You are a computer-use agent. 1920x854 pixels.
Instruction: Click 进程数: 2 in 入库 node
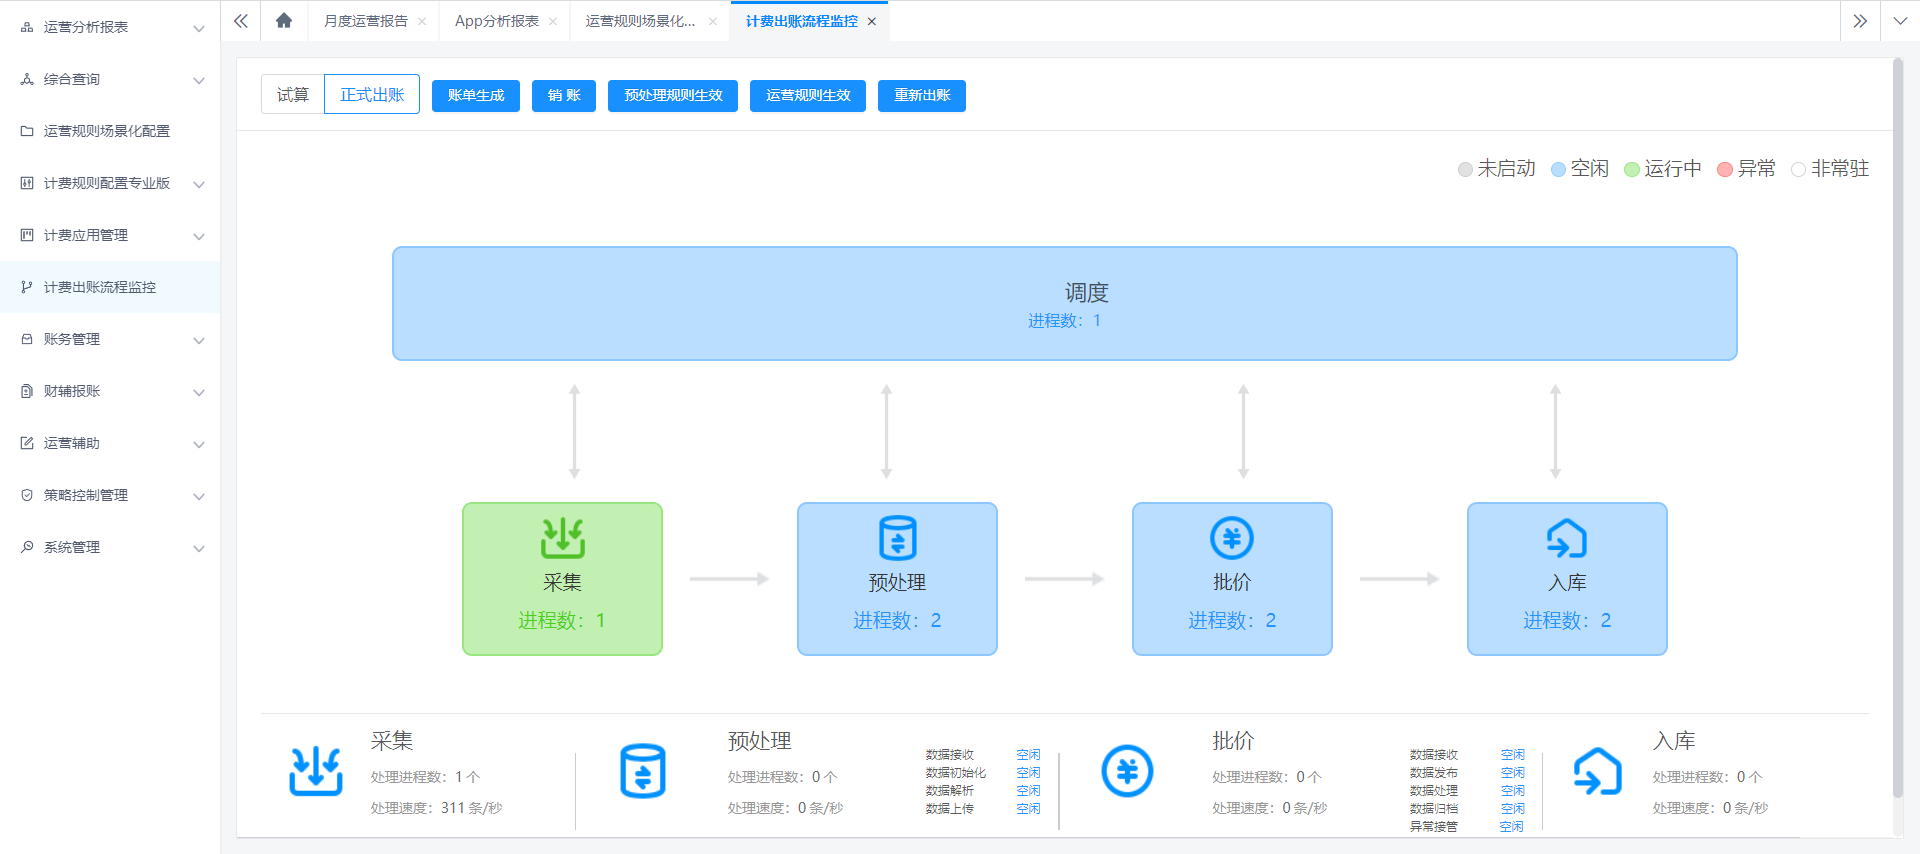pos(1567,620)
